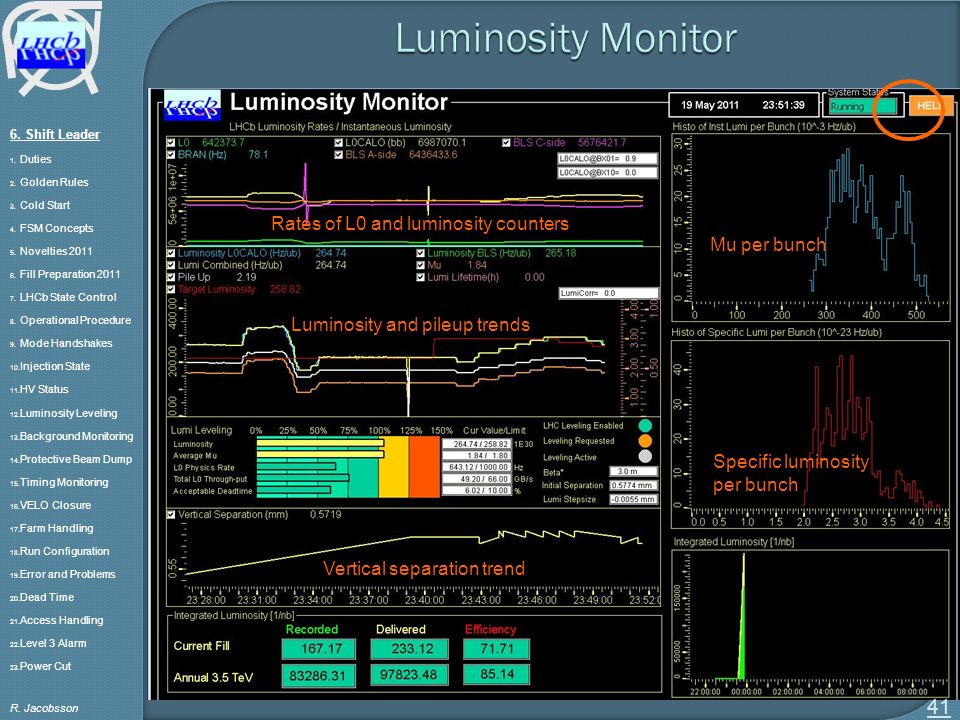Uncheck Luminosity L0CALO (Hz/ub) checkbox
The image size is (960, 720).
171,253
